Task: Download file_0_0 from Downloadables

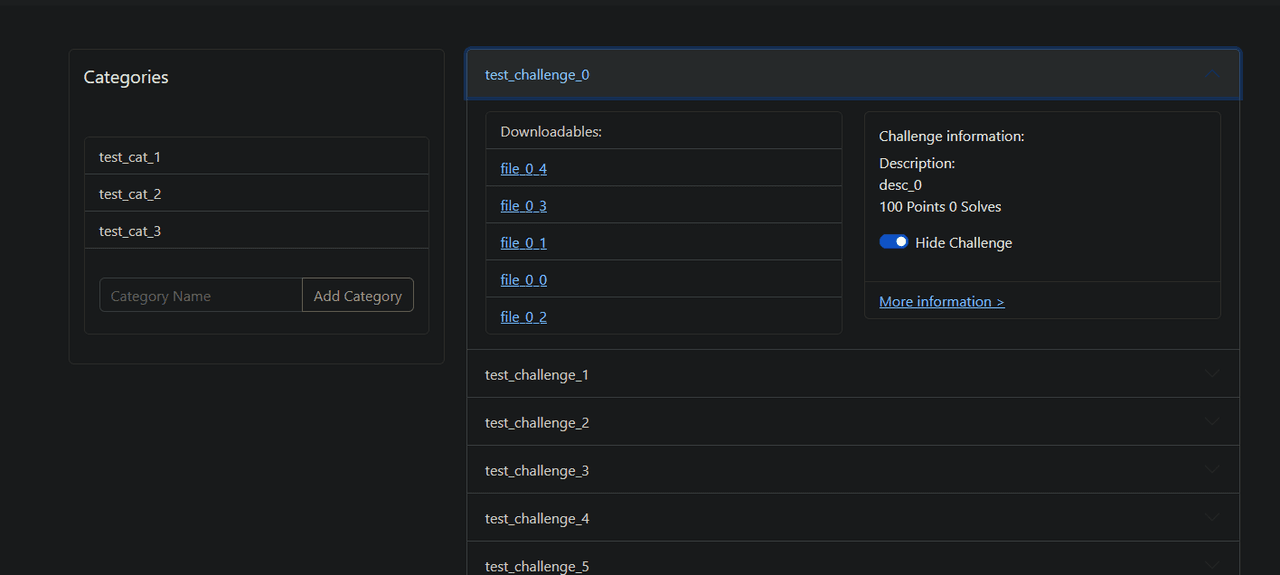Action: pos(523,280)
